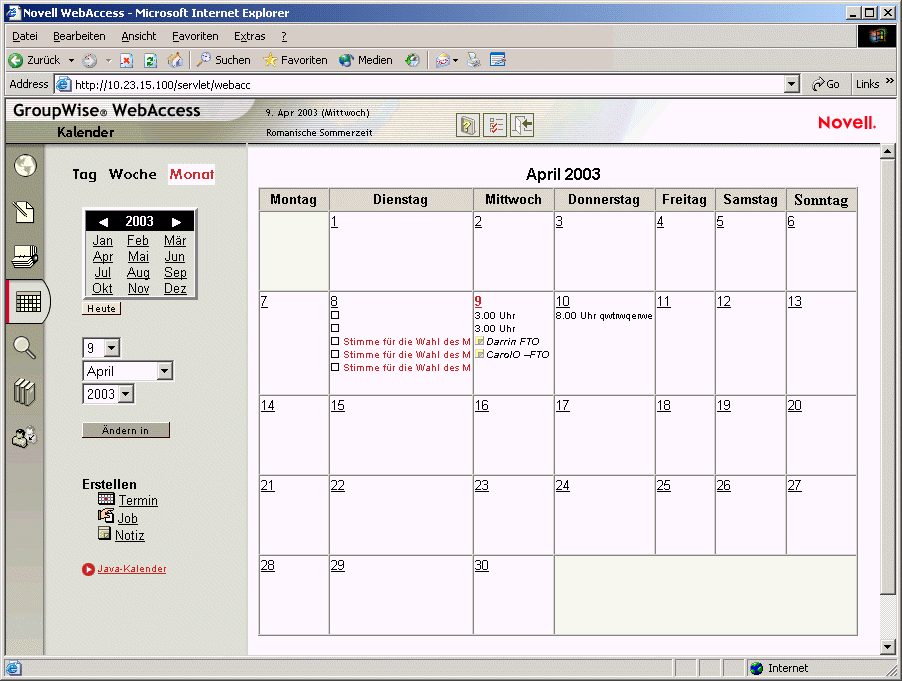Open the 2003 year dropdown
The width and height of the screenshot is (902, 681).
(126, 394)
